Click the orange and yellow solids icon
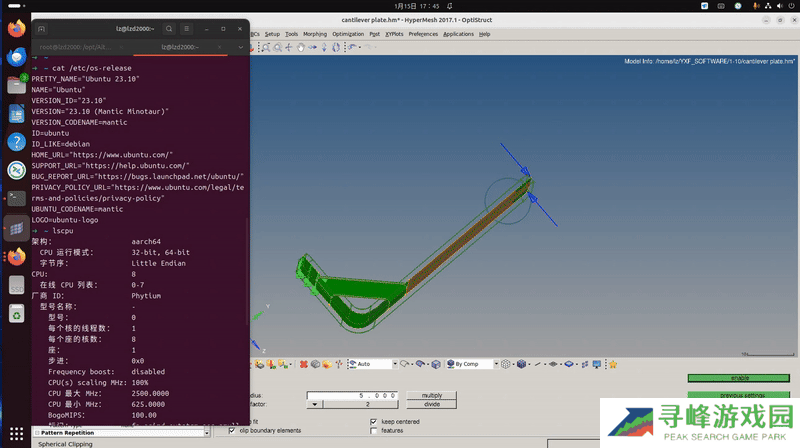The image size is (800, 448). (327, 364)
